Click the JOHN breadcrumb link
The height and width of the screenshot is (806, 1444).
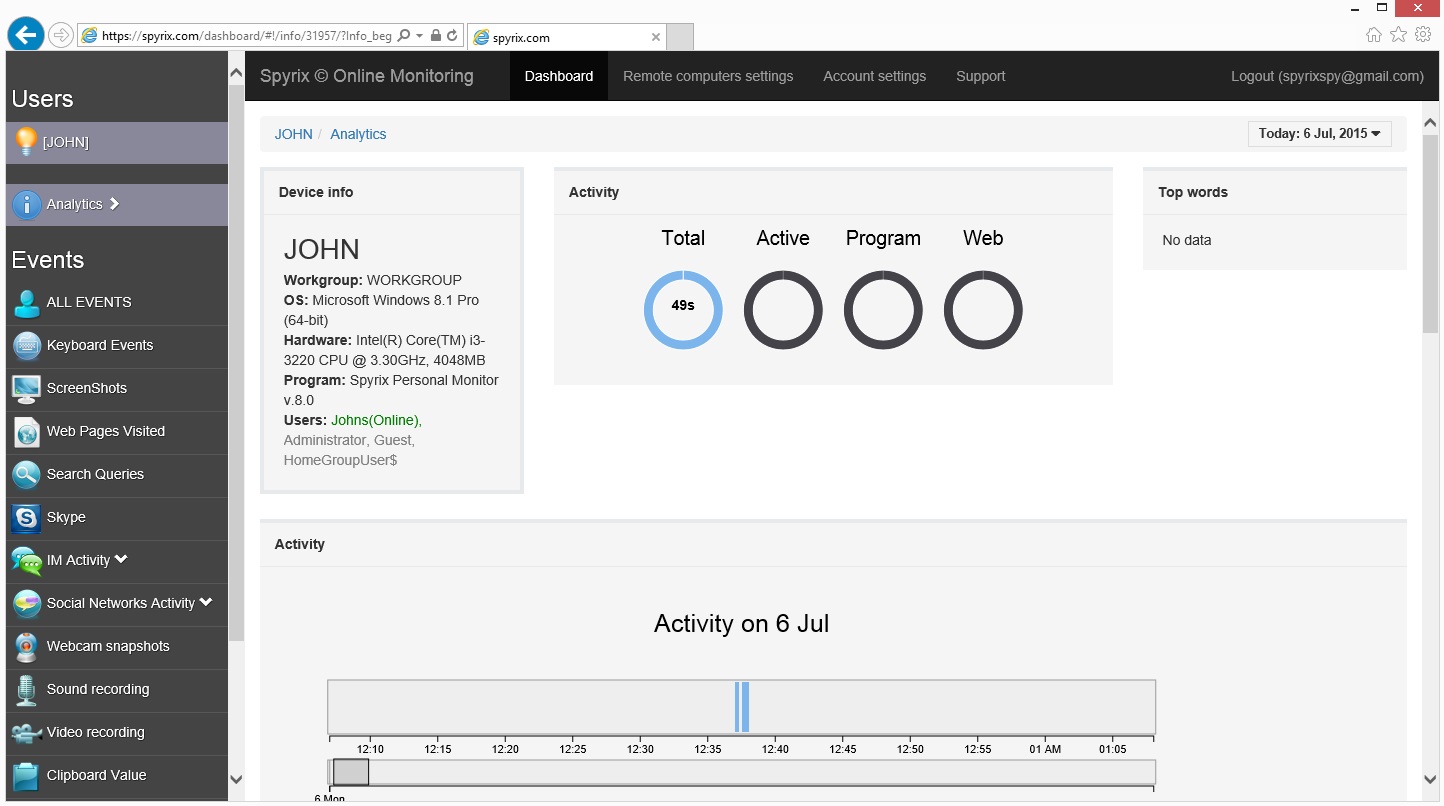294,134
